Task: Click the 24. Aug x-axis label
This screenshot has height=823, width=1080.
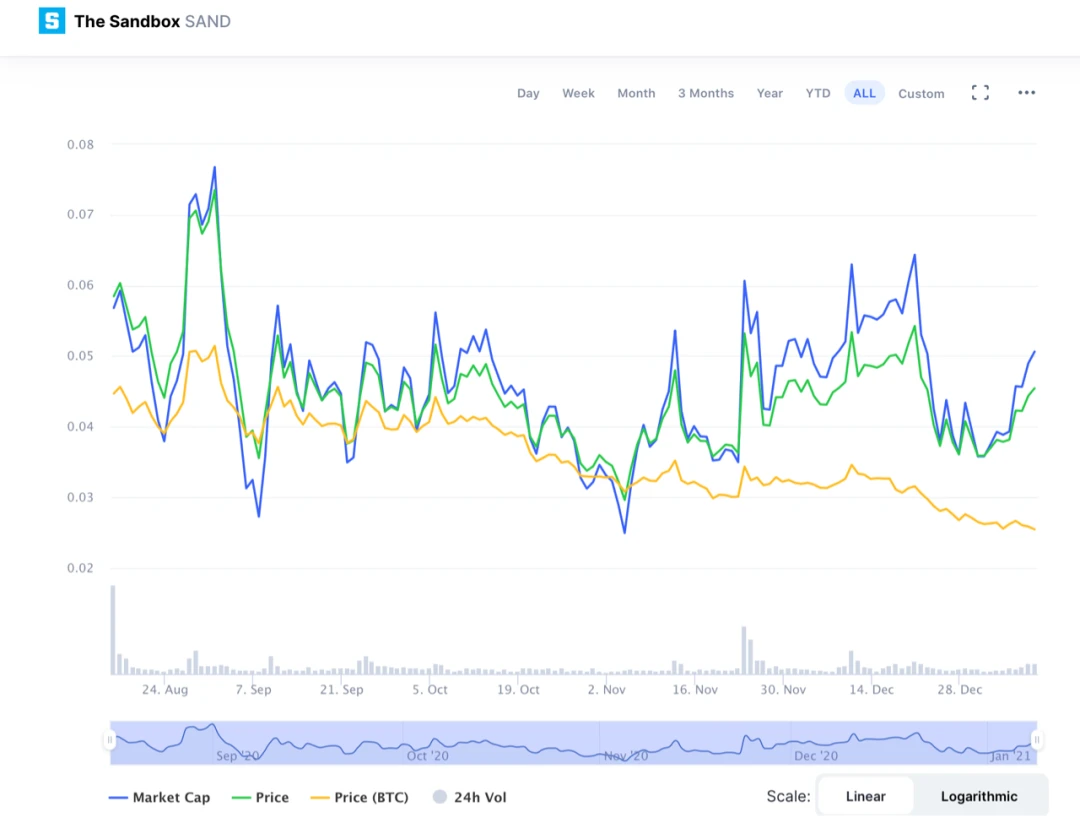Action: tap(165, 689)
